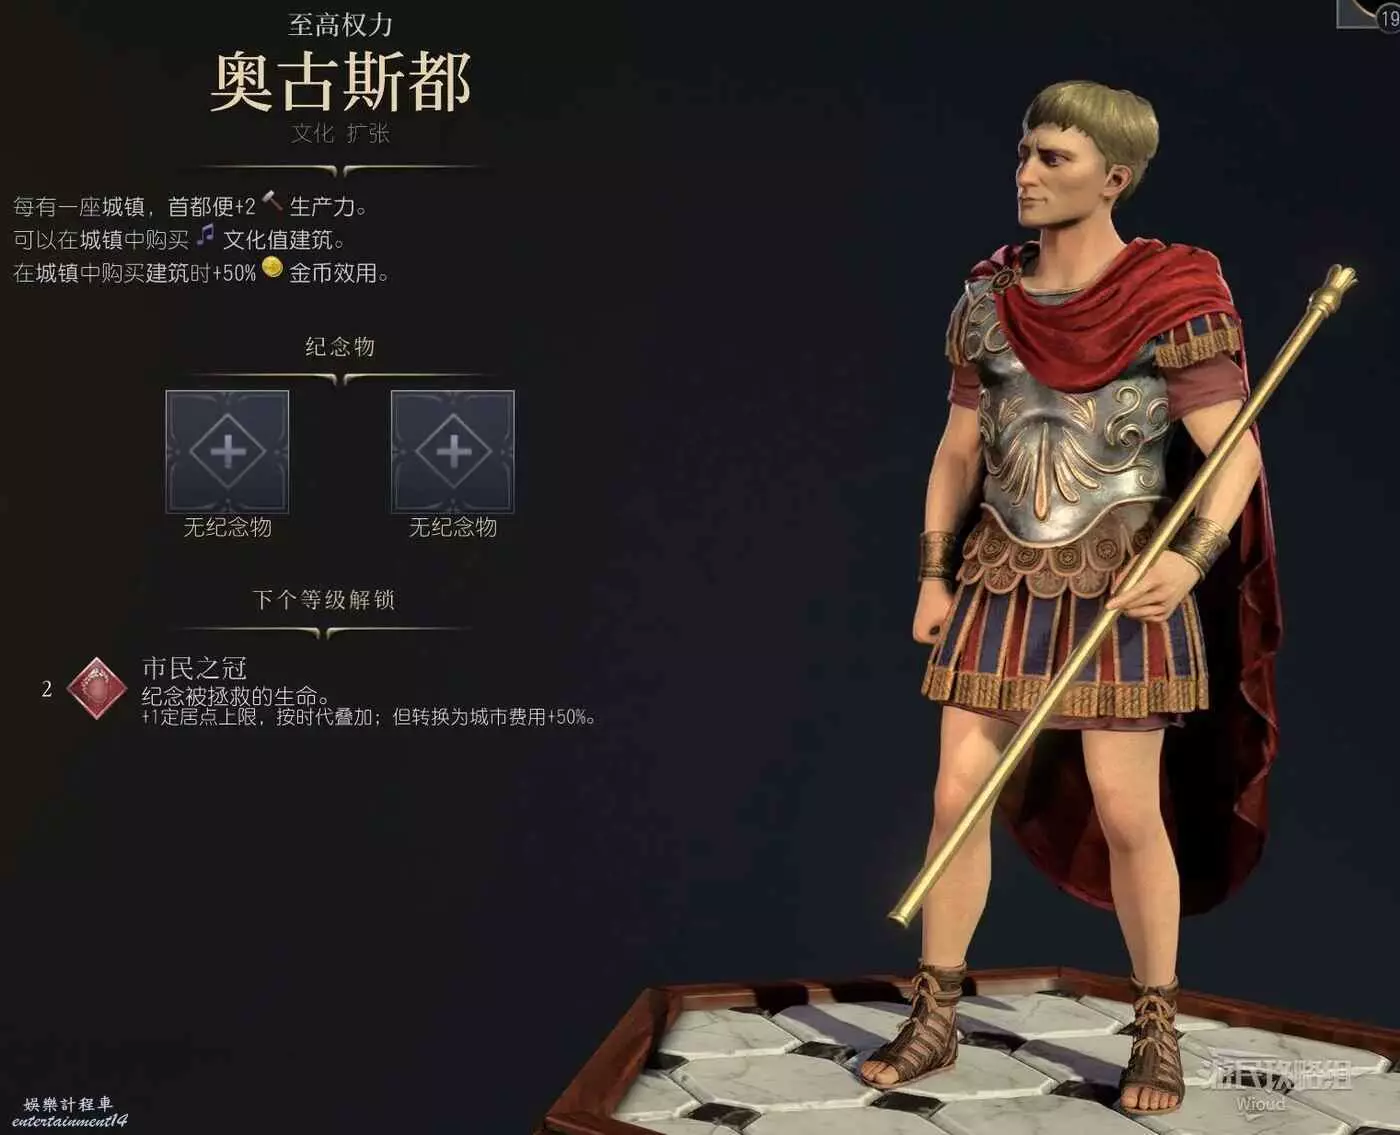Screen dimensions: 1400x1135
Task: Click the golden staff held by Augustus
Action: pyautogui.click(x=1122, y=595)
